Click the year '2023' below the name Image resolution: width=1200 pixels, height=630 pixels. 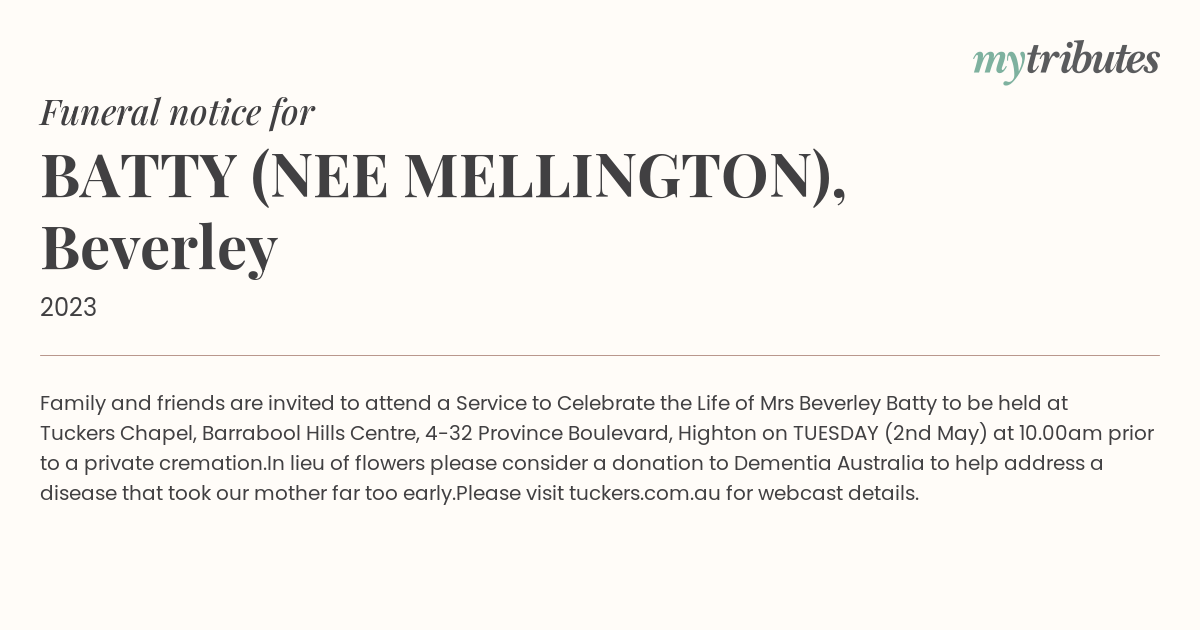point(68,307)
